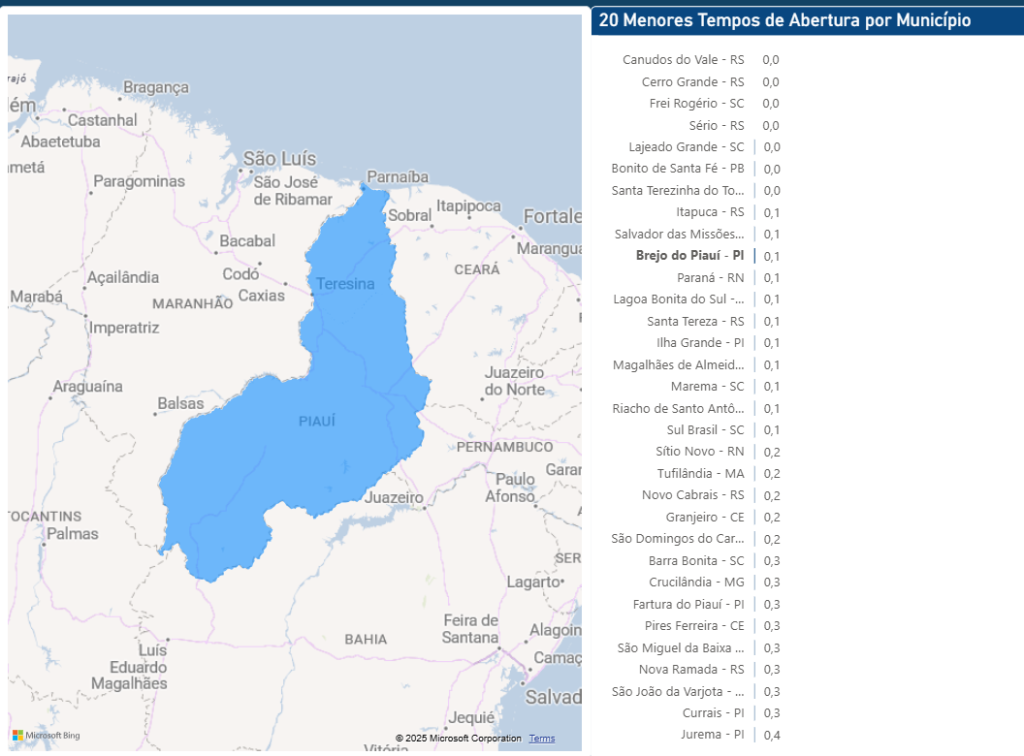Image resolution: width=1024 pixels, height=756 pixels.
Task: Click the Microsoft Corporation copyright text
Action: click(x=458, y=739)
